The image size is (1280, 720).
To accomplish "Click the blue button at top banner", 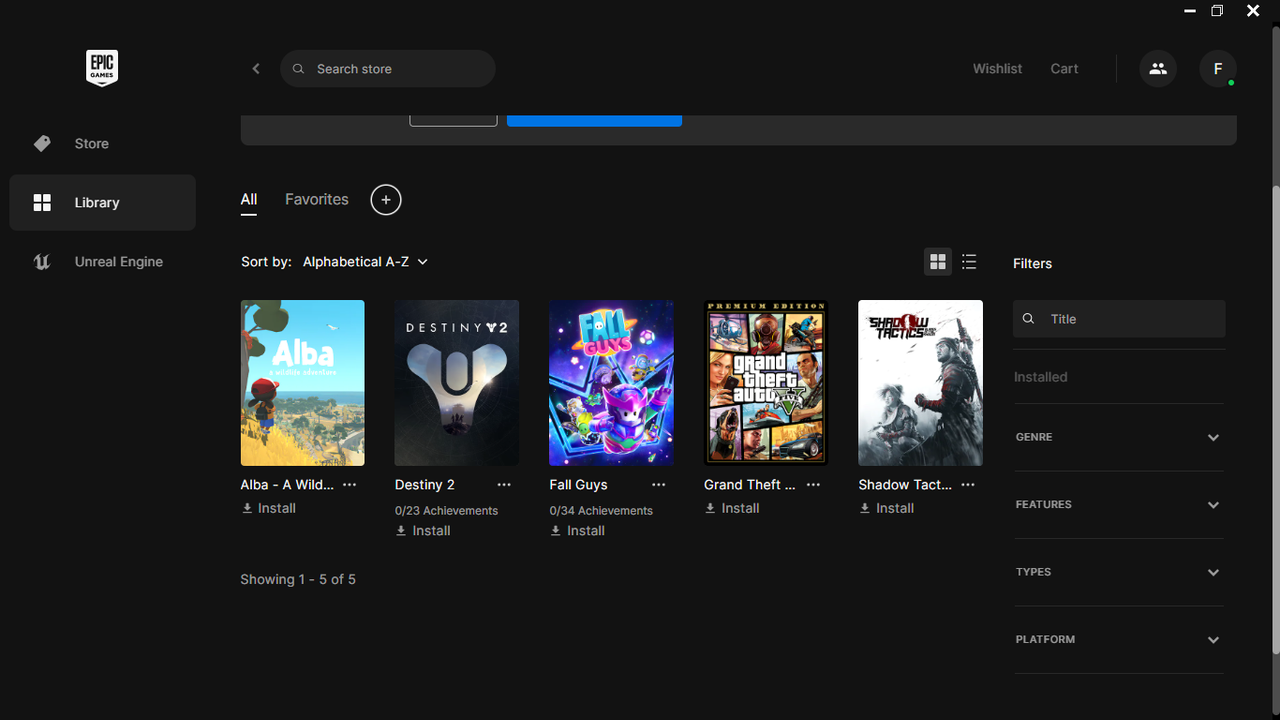I will 594,121.
